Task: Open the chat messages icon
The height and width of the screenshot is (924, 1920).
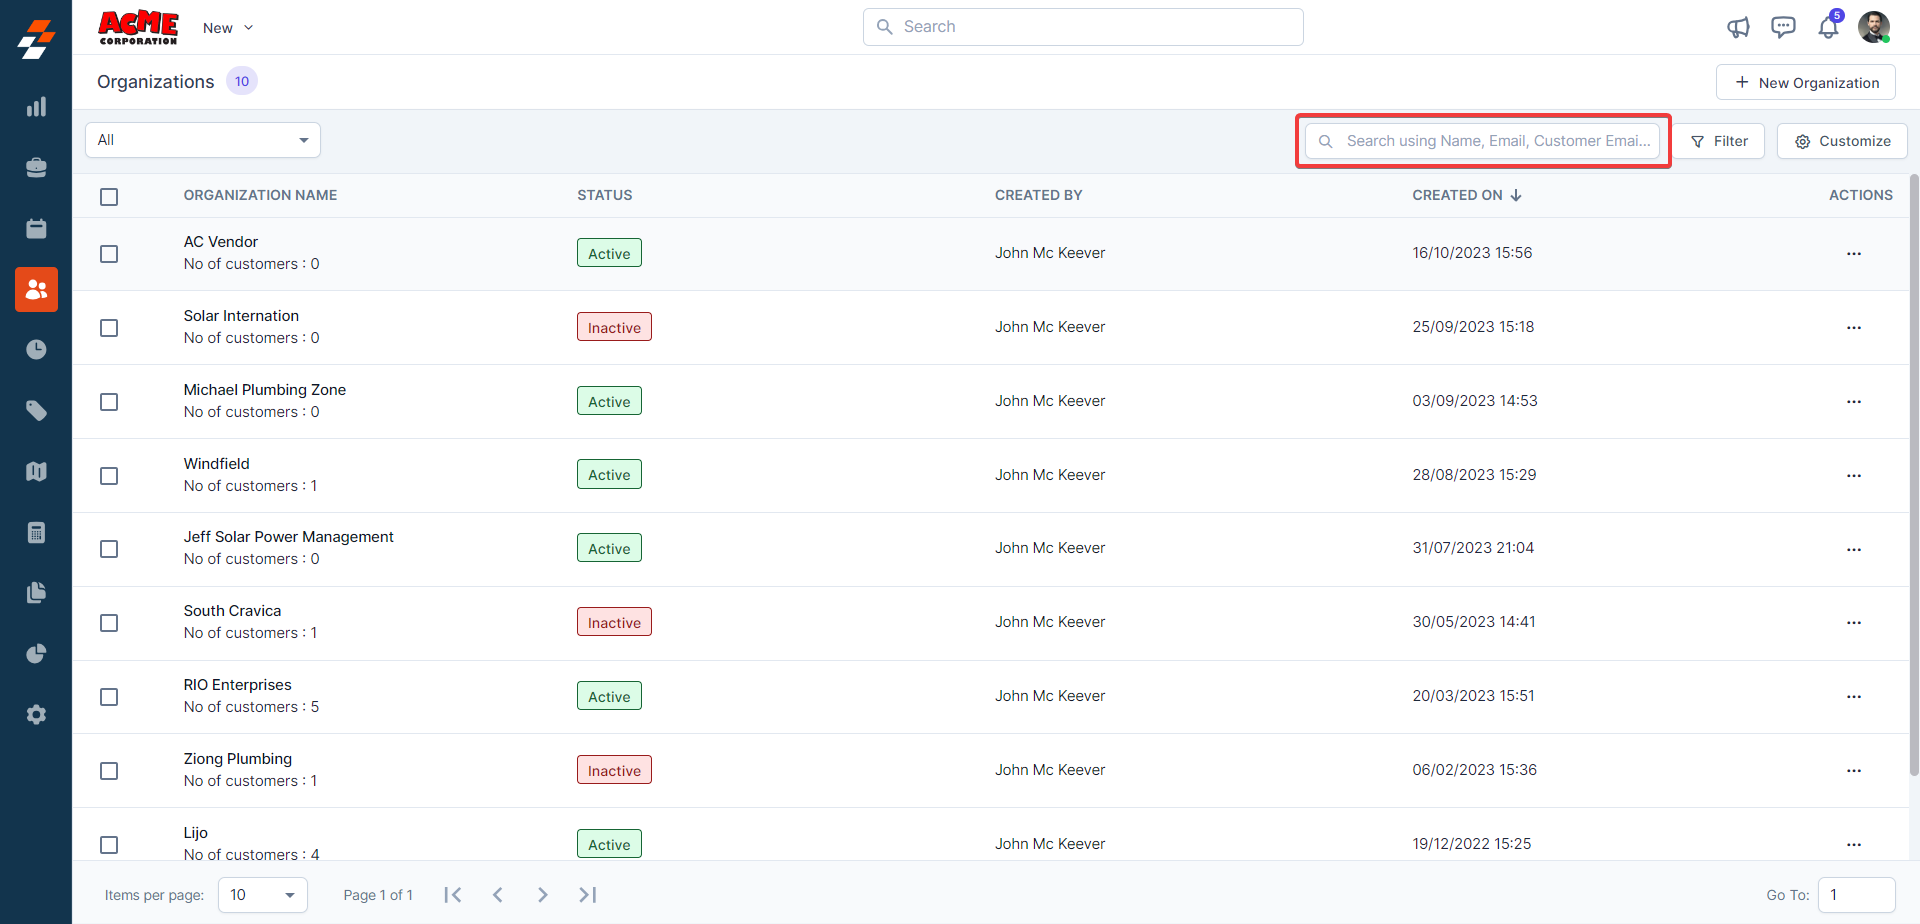Action: pyautogui.click(x=1783, y=27)
